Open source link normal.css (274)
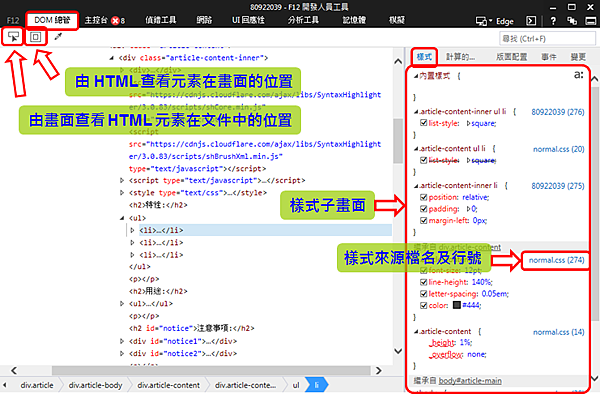Viewport: 600px width, 394px height. 556,260
